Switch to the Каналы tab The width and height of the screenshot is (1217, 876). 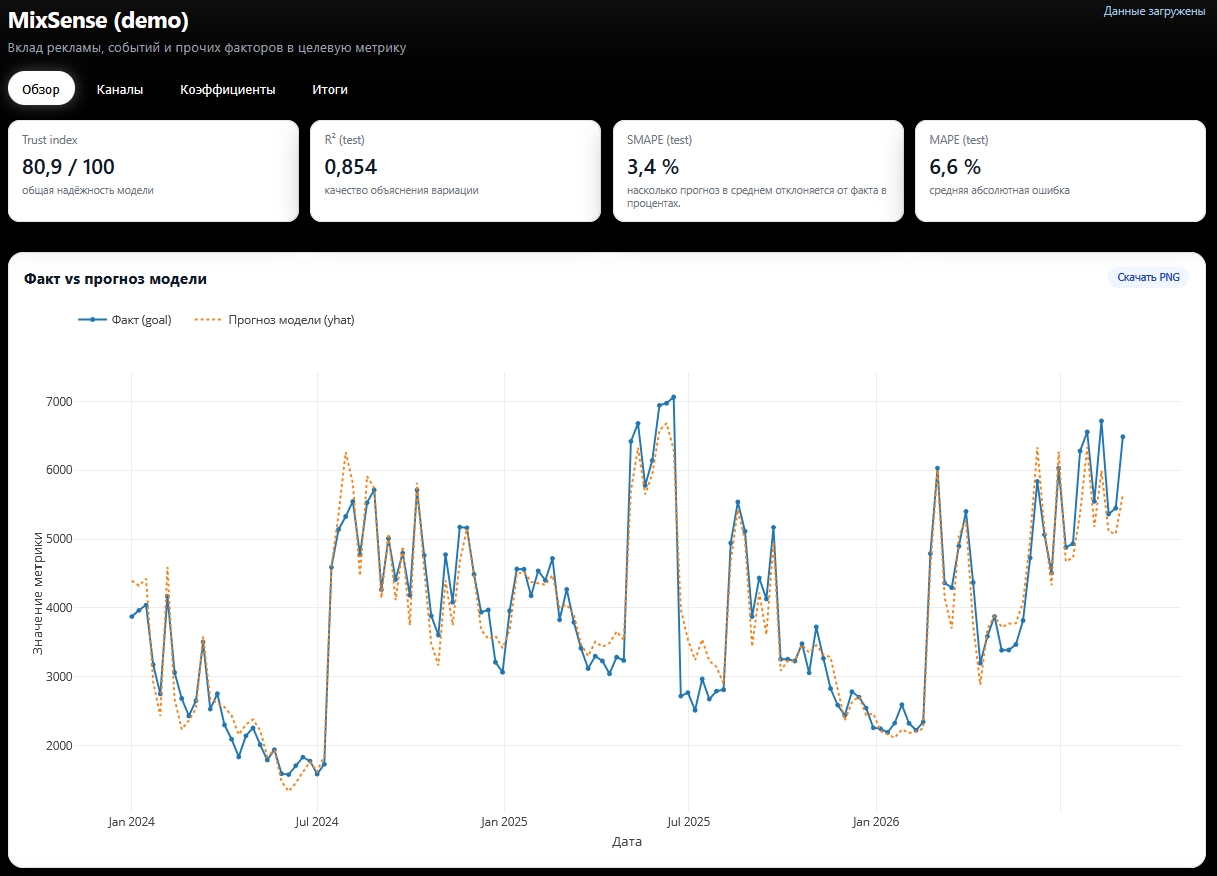tap(120, 89)
